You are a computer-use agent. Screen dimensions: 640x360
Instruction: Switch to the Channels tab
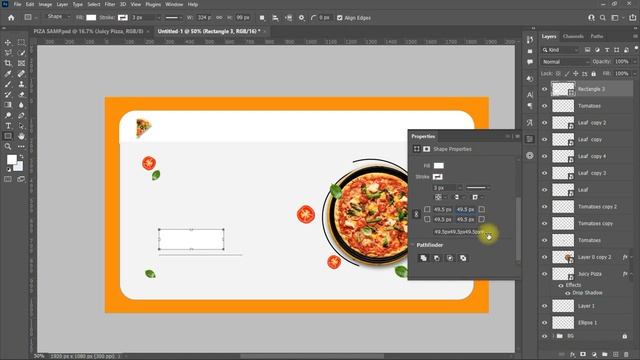coord(573,36)
